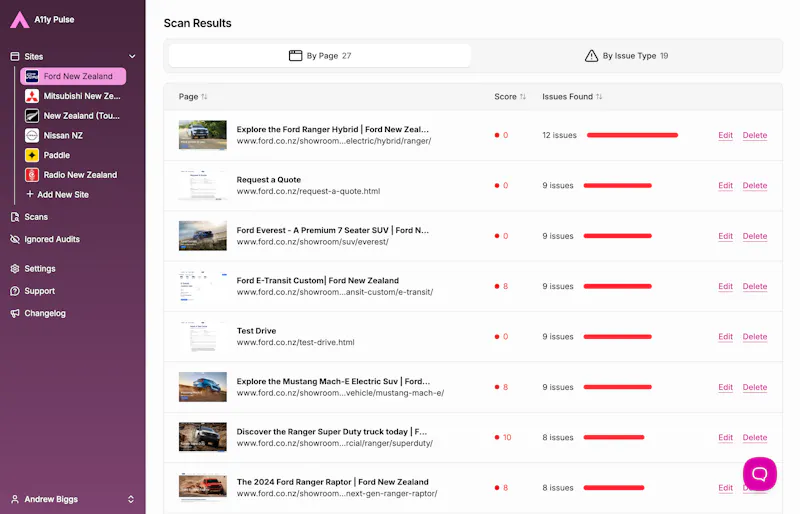The image size is (800, 514).
Task: Sort by the Issues Found column arrows
Action: tap(599, 96)
